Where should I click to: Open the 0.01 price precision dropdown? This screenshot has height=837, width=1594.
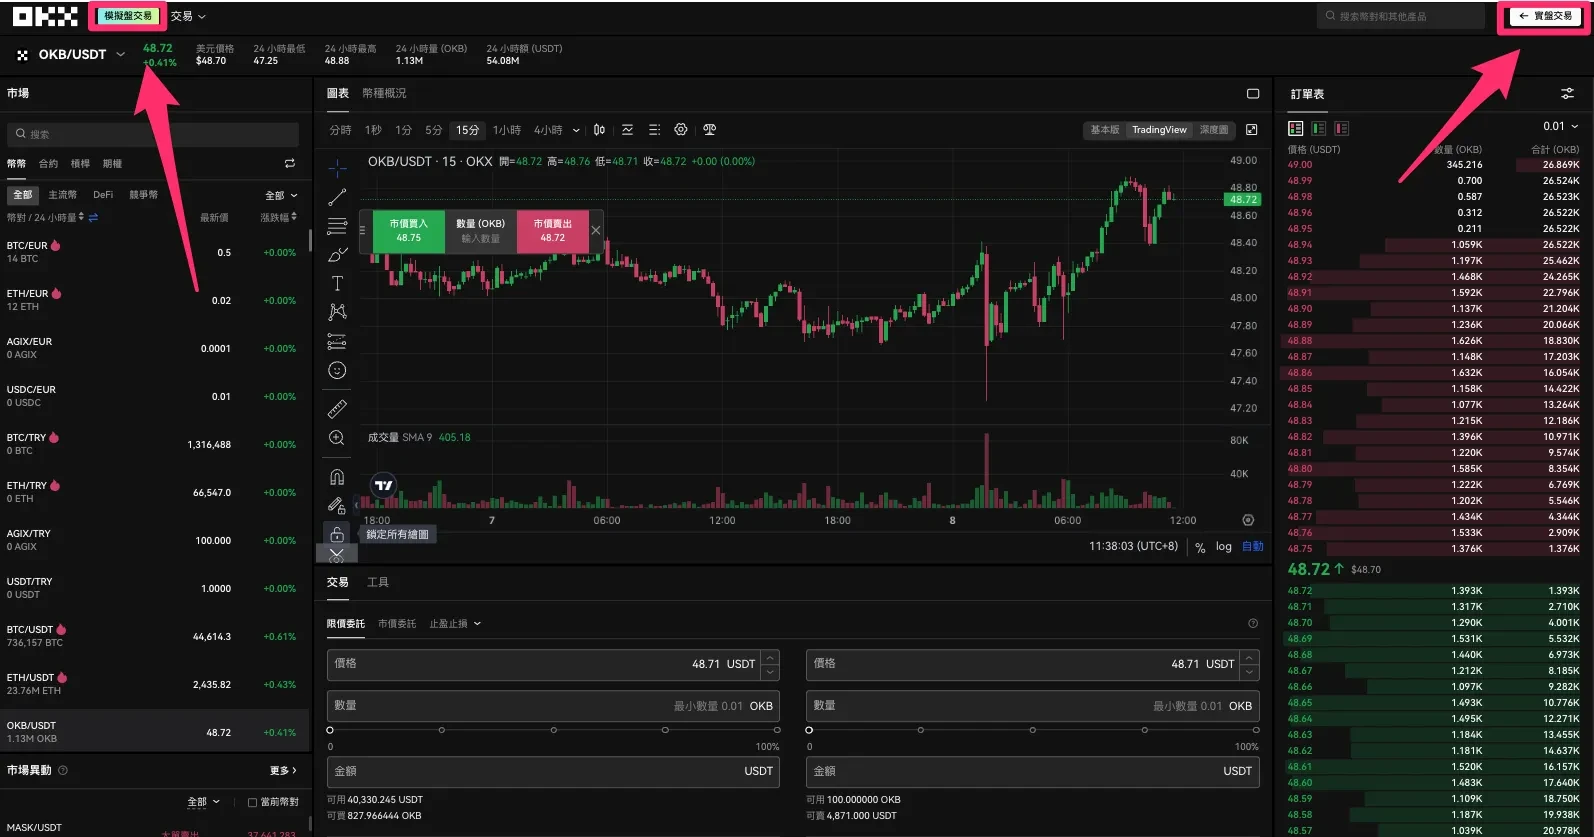pos(1561,126)
